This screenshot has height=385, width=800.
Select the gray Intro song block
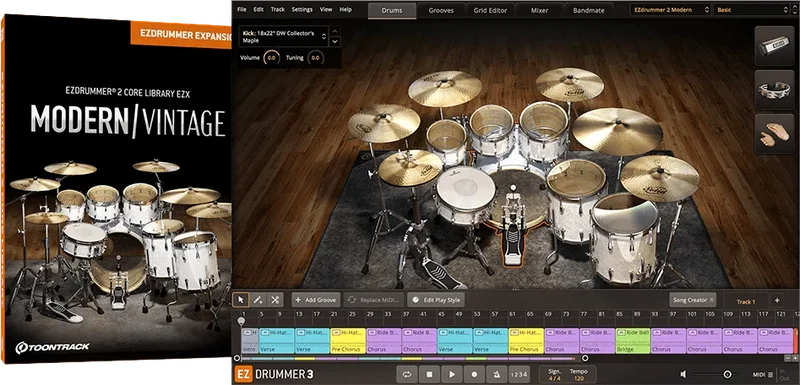249,341
